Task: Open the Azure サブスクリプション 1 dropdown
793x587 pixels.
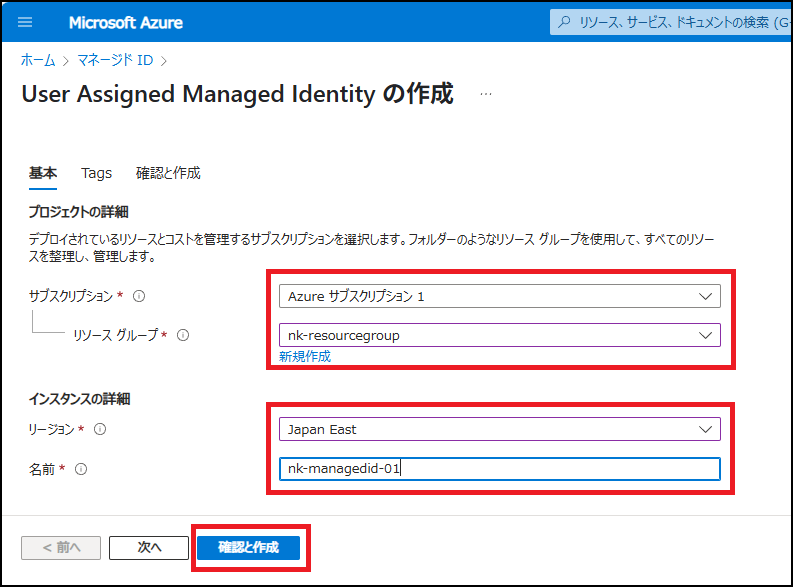Action: pos(500,296)
